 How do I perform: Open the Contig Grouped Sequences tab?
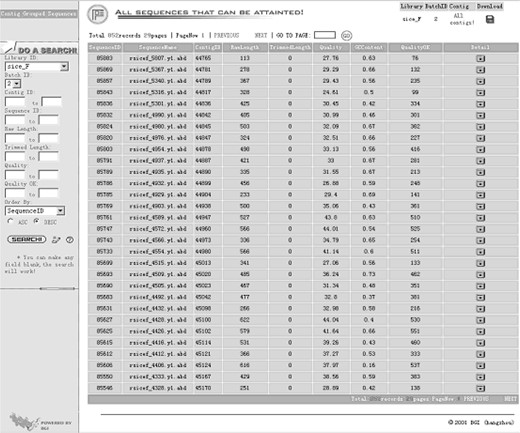(39, 14)
